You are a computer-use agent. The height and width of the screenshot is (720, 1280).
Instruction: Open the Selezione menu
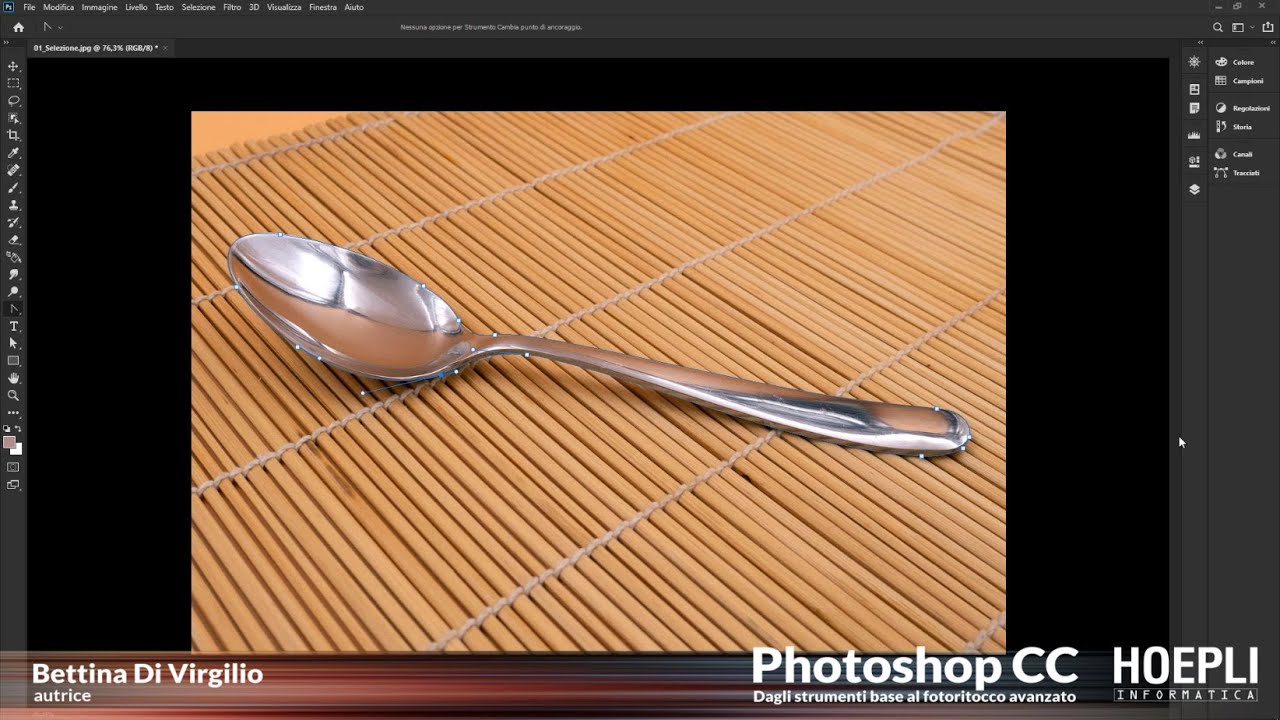pos(198,7)
